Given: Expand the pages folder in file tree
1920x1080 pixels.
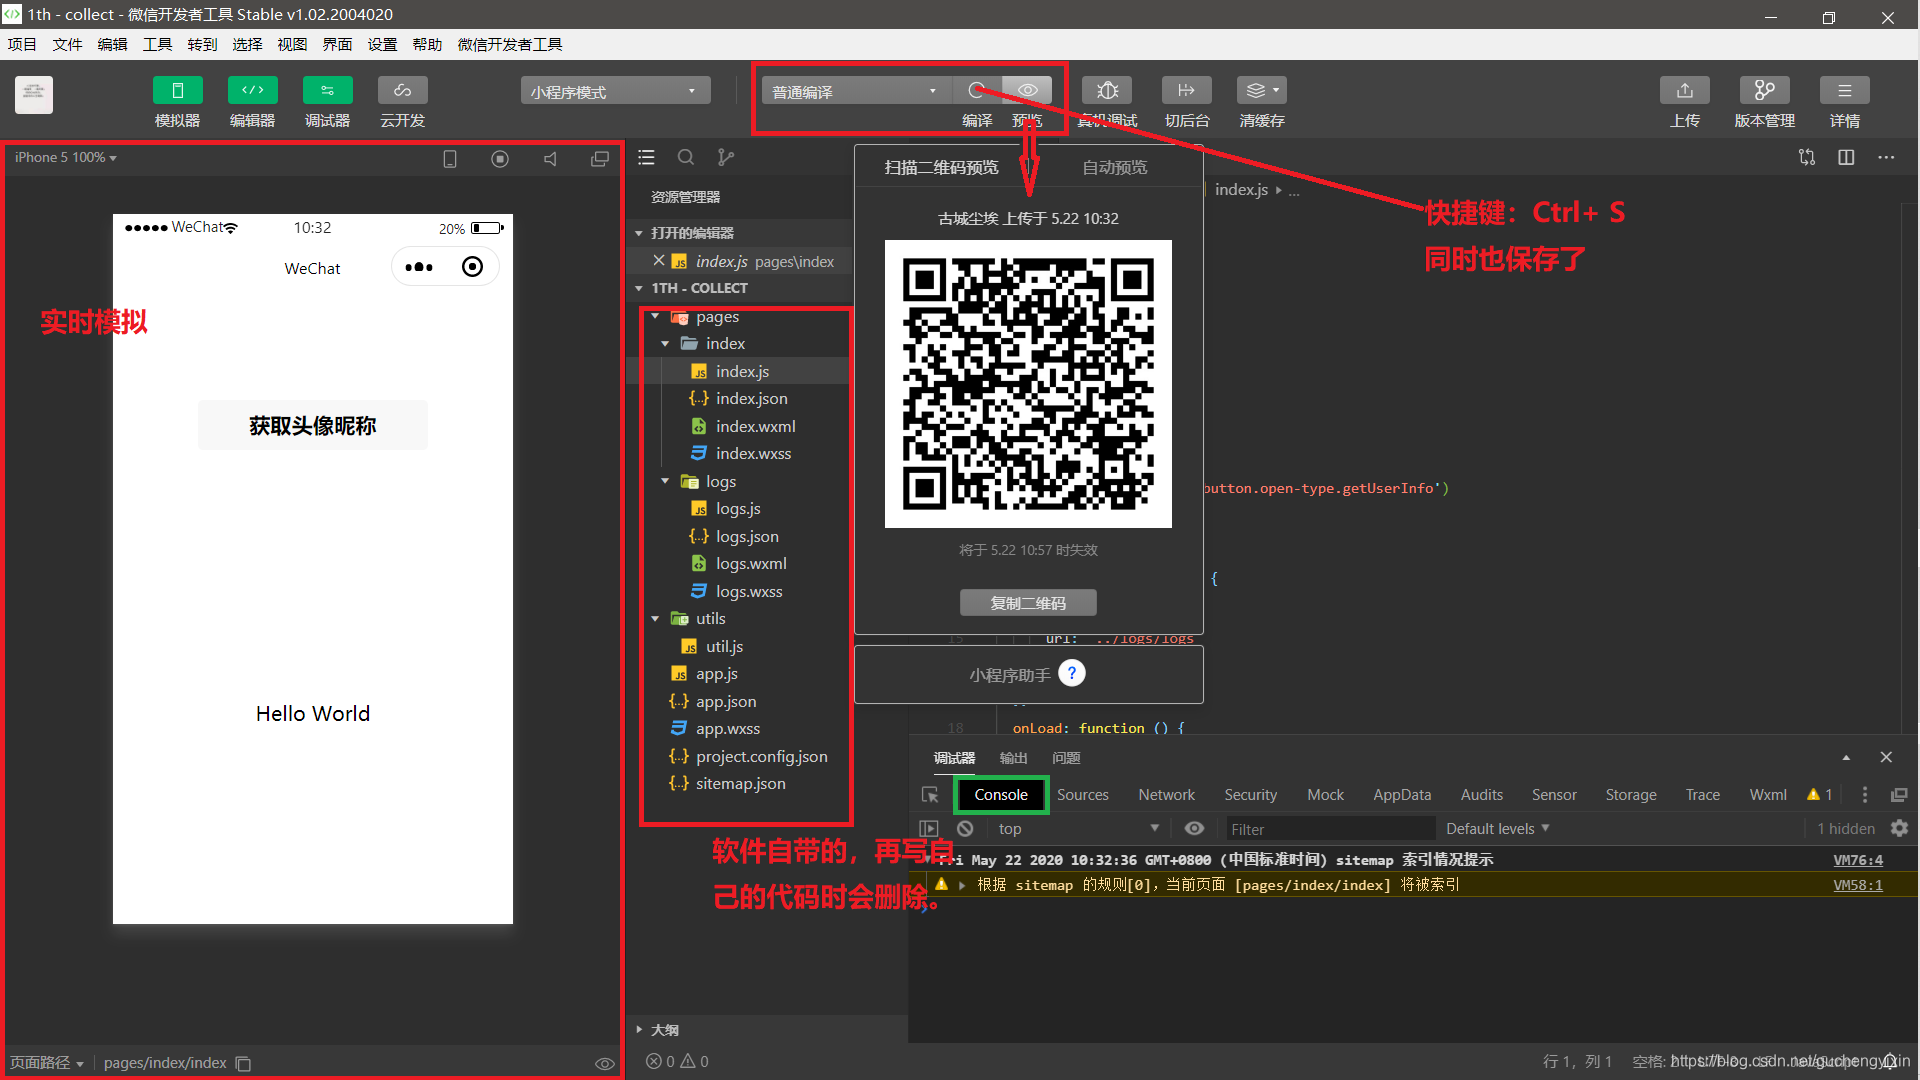Looking at the screenshot, I should 657,315.
